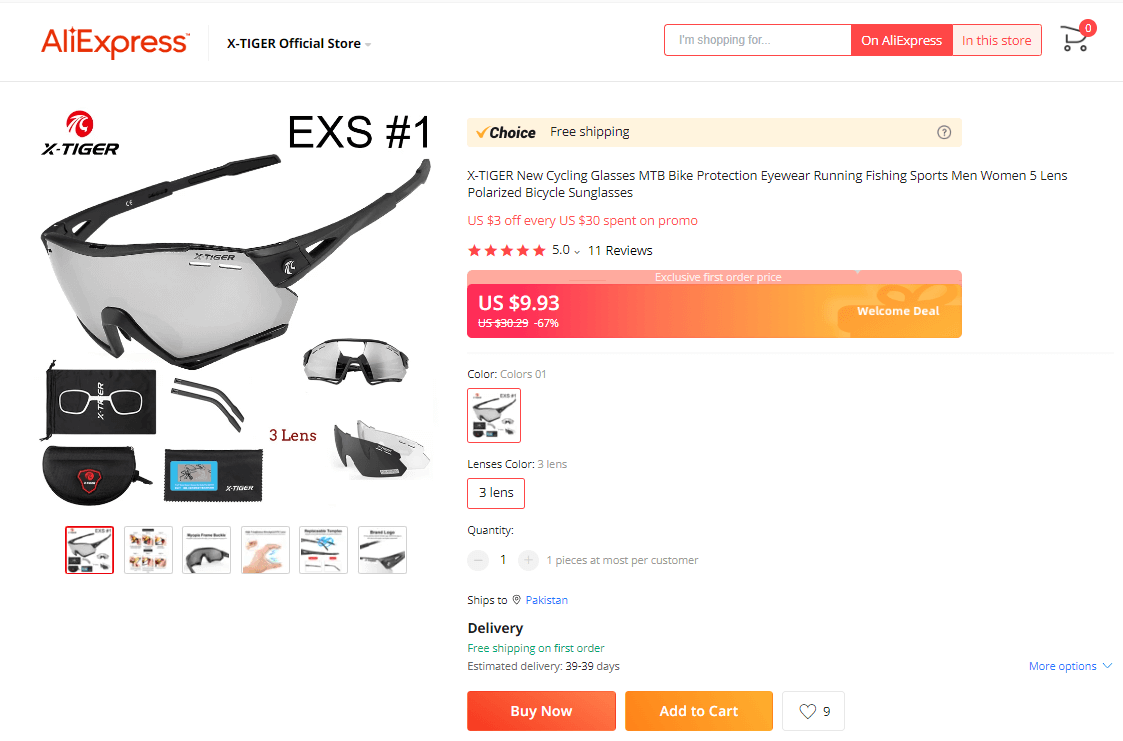Select the Colors 01 swatch option

click(x=494, y=415)
